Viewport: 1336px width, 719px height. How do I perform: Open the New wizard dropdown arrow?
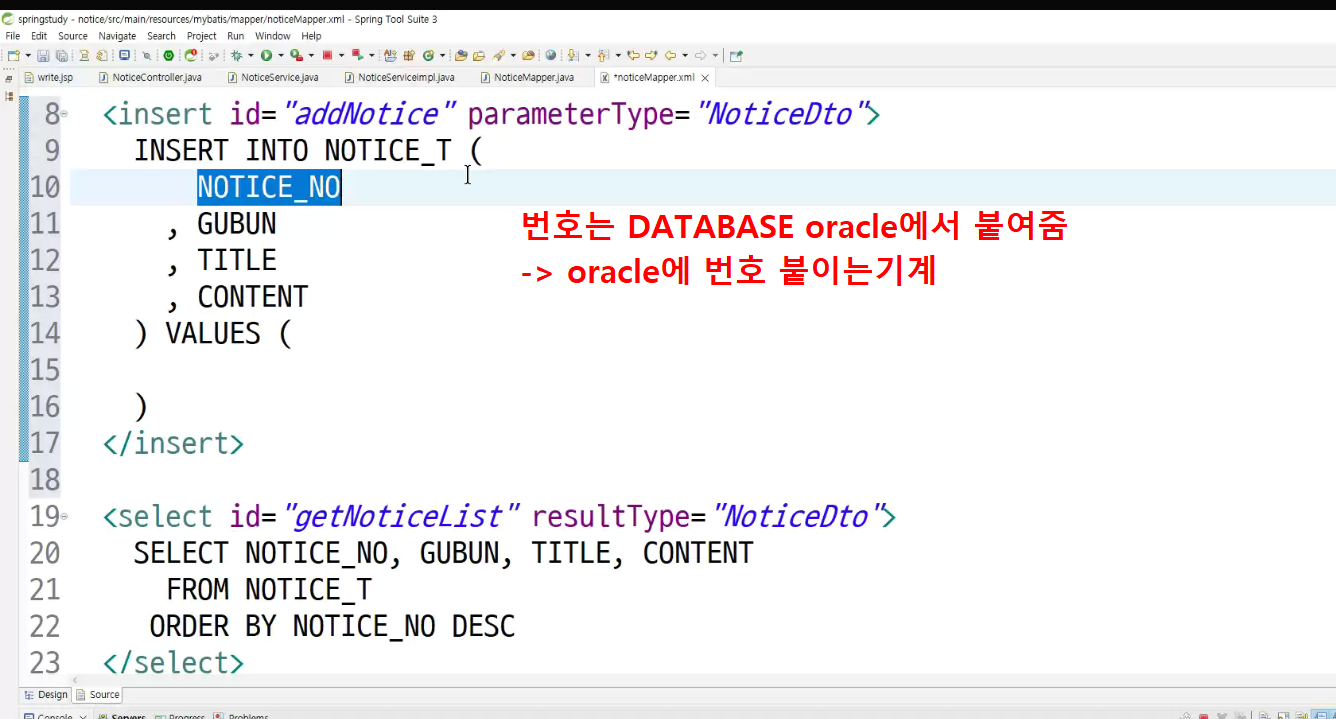[28, 55]
